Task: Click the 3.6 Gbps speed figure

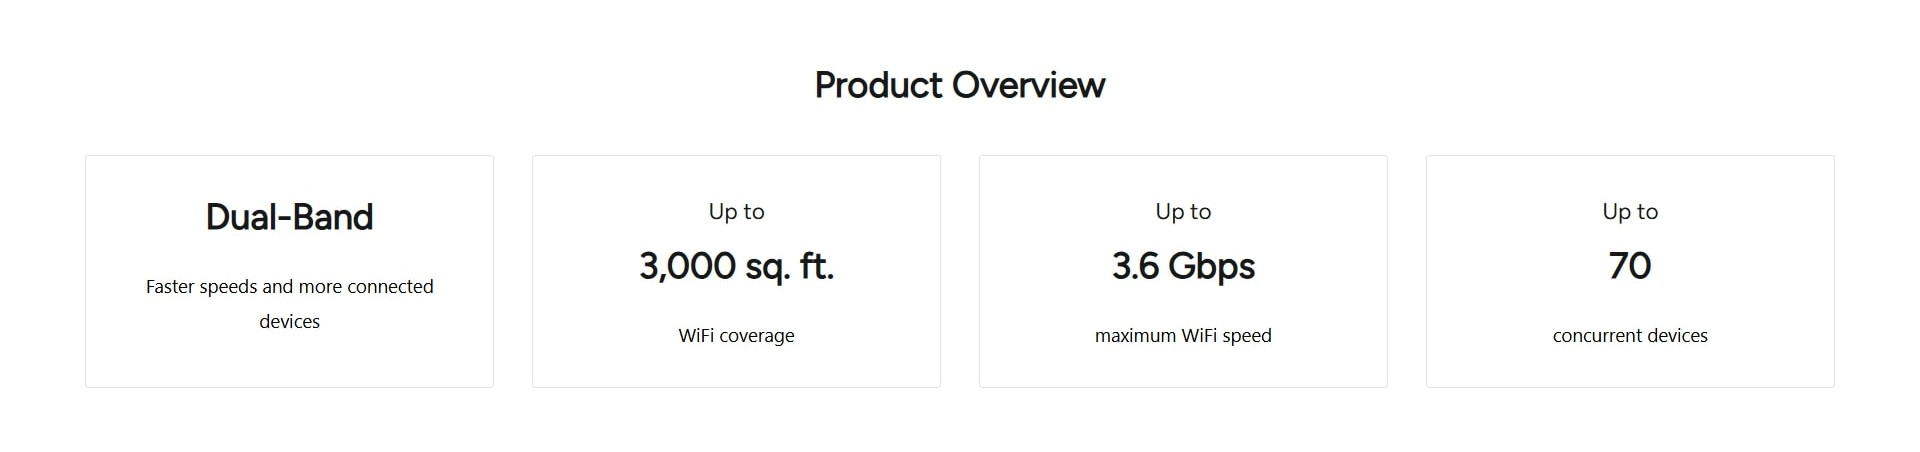Action: point(1183,266)
